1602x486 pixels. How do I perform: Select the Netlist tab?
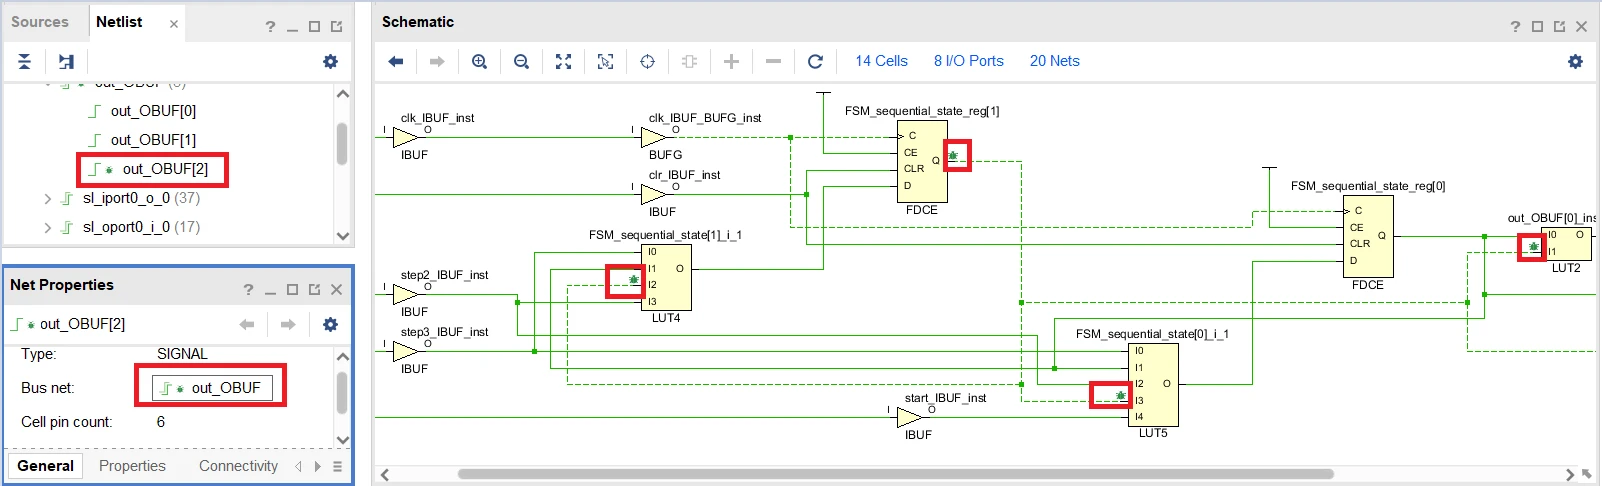tap(119, 22)
